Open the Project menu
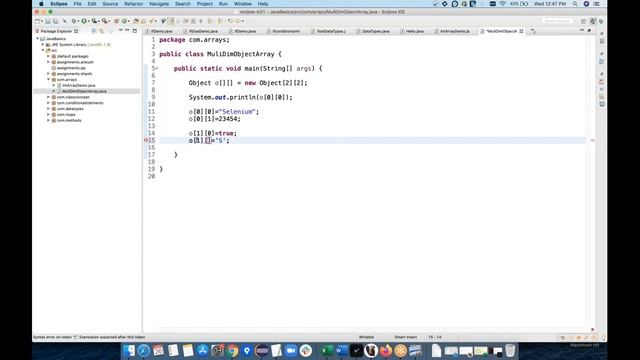 pos(204,4)
